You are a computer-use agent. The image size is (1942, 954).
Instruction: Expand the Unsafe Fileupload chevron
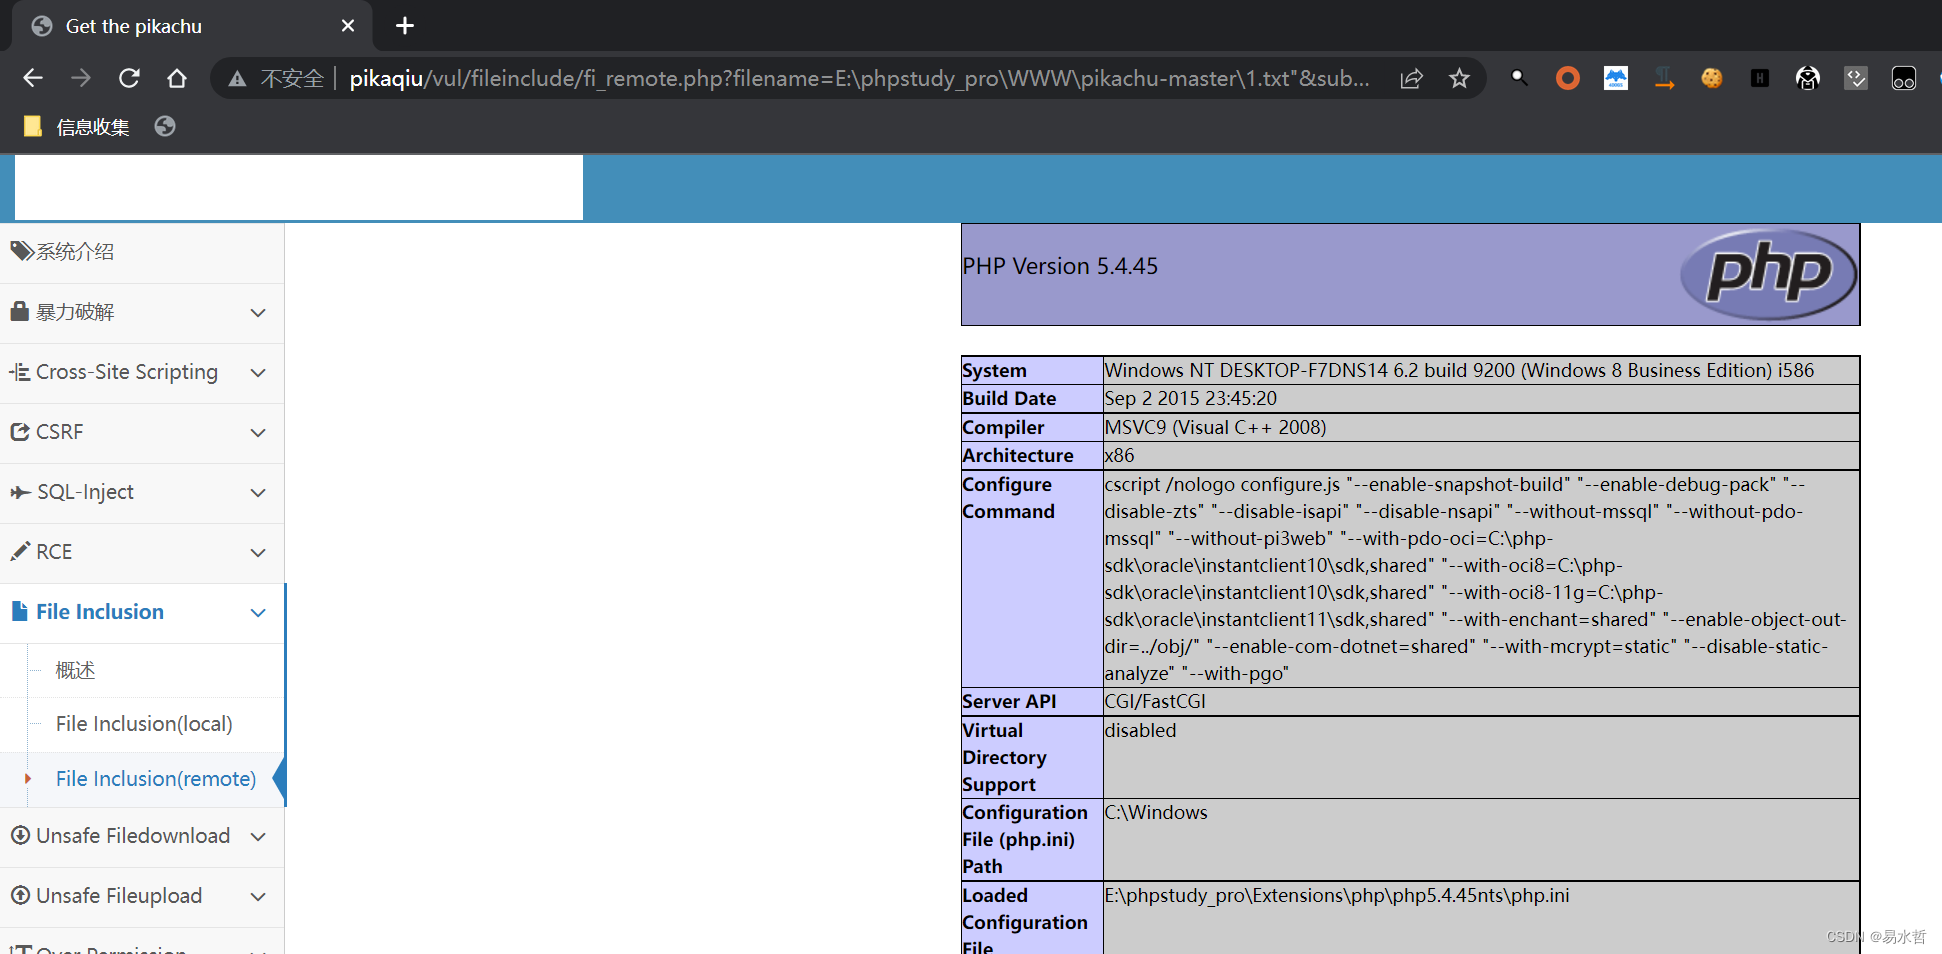click(258, 897)
